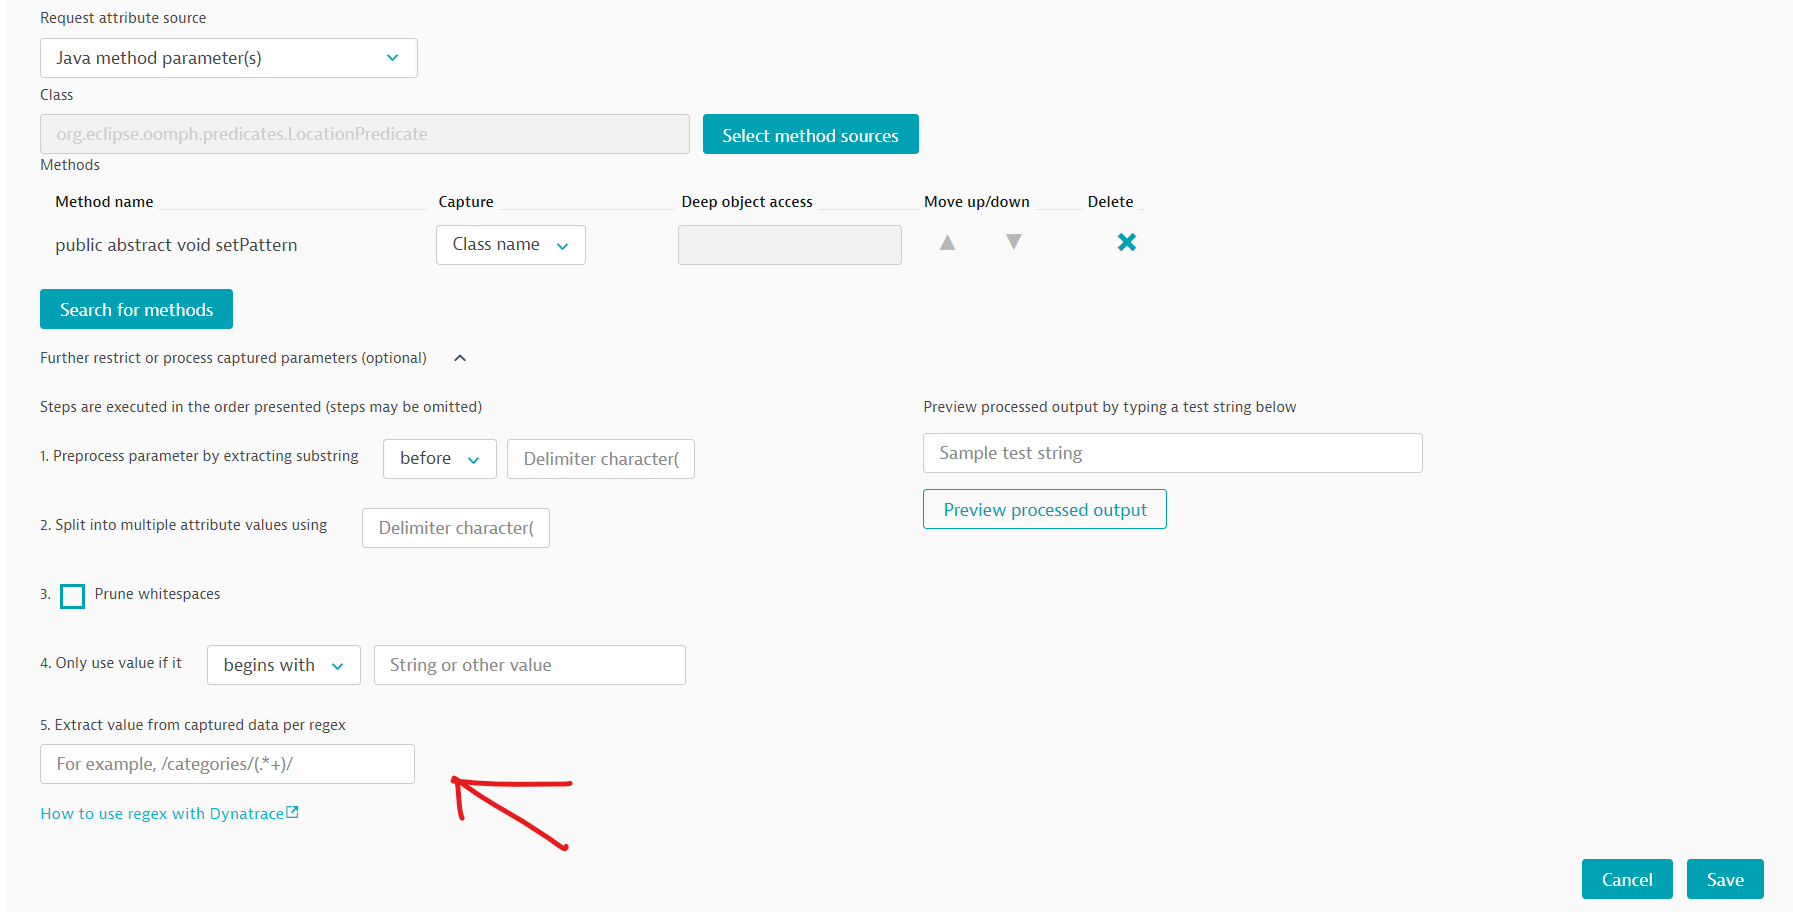1793x912 pixels.
Task: Click the move down arrow icon
Action: [1013, 242]
